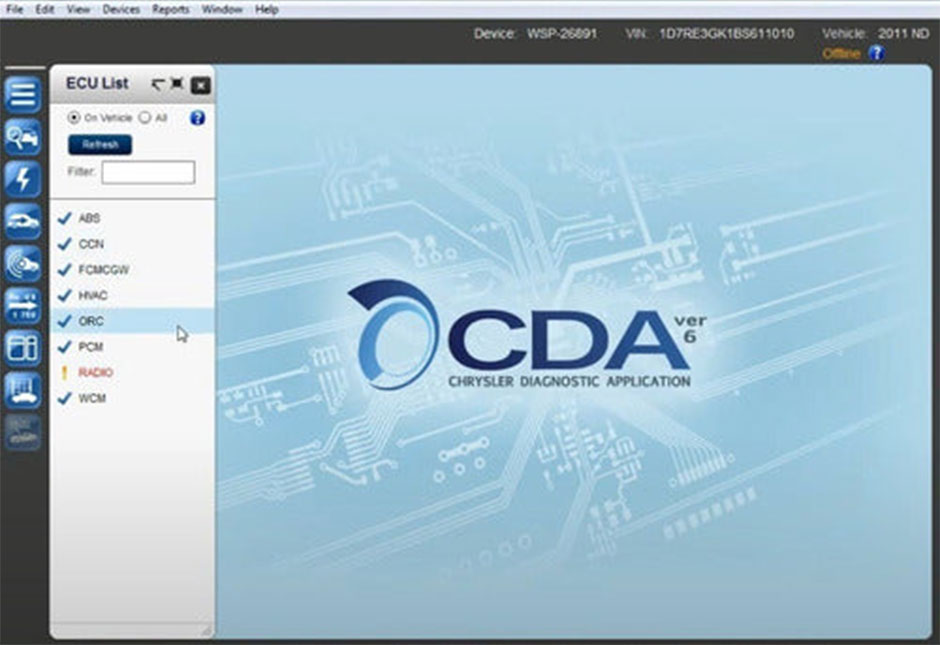The image size is (940, 645).
Task: Open the Devices menu
Action: tap(121, 10)
